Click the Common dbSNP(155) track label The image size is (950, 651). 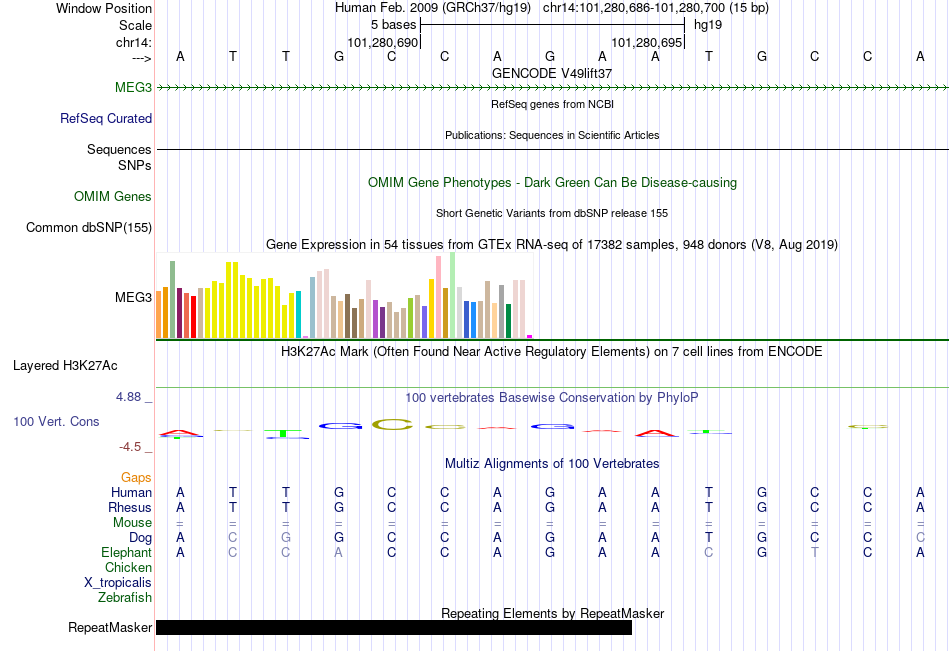[x=88, y=227]
